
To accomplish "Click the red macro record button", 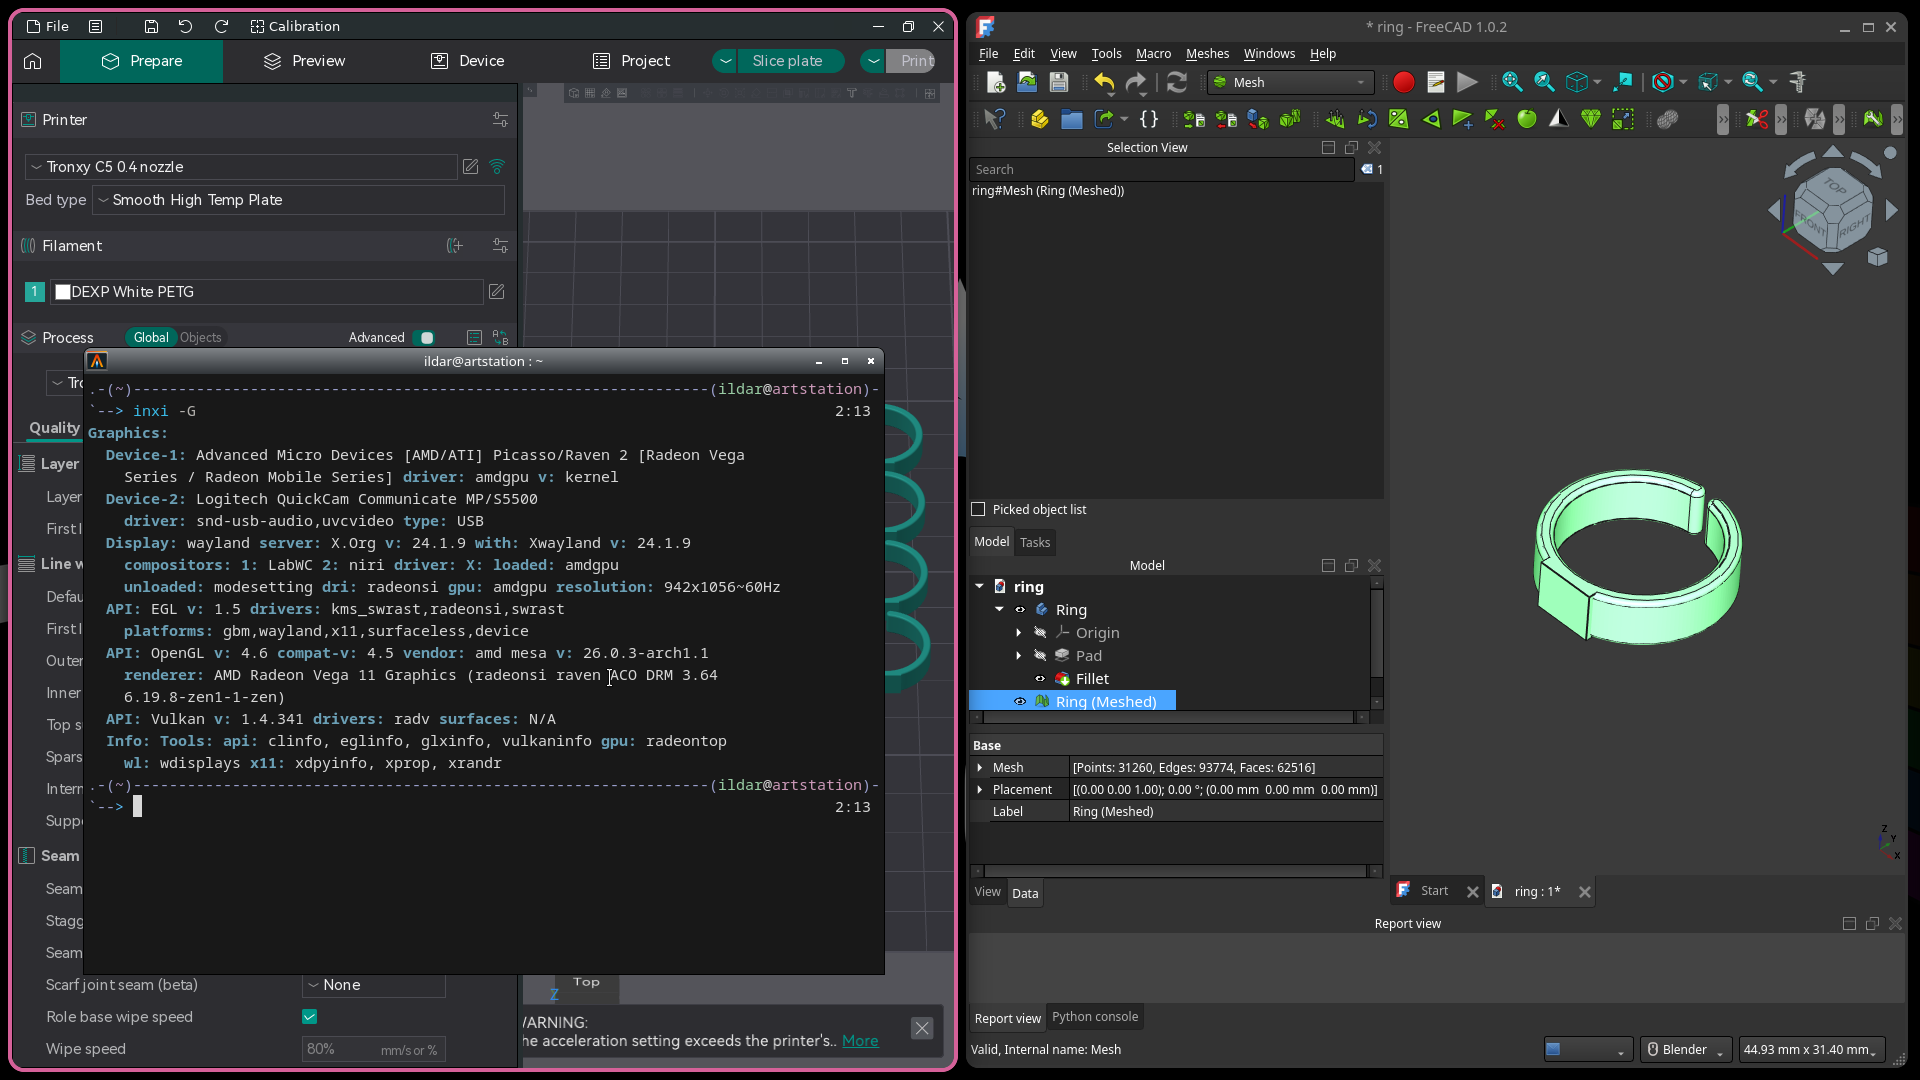I will coord(1403,83).
